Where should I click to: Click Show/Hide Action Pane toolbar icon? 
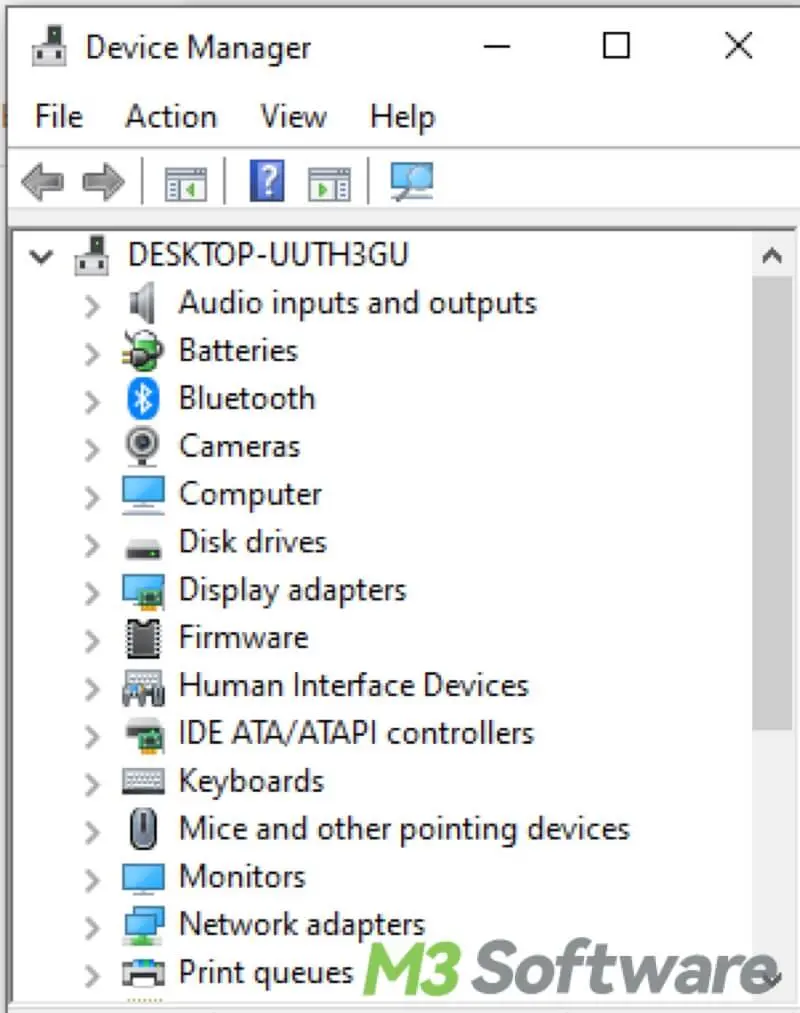[x=330, y=184]
